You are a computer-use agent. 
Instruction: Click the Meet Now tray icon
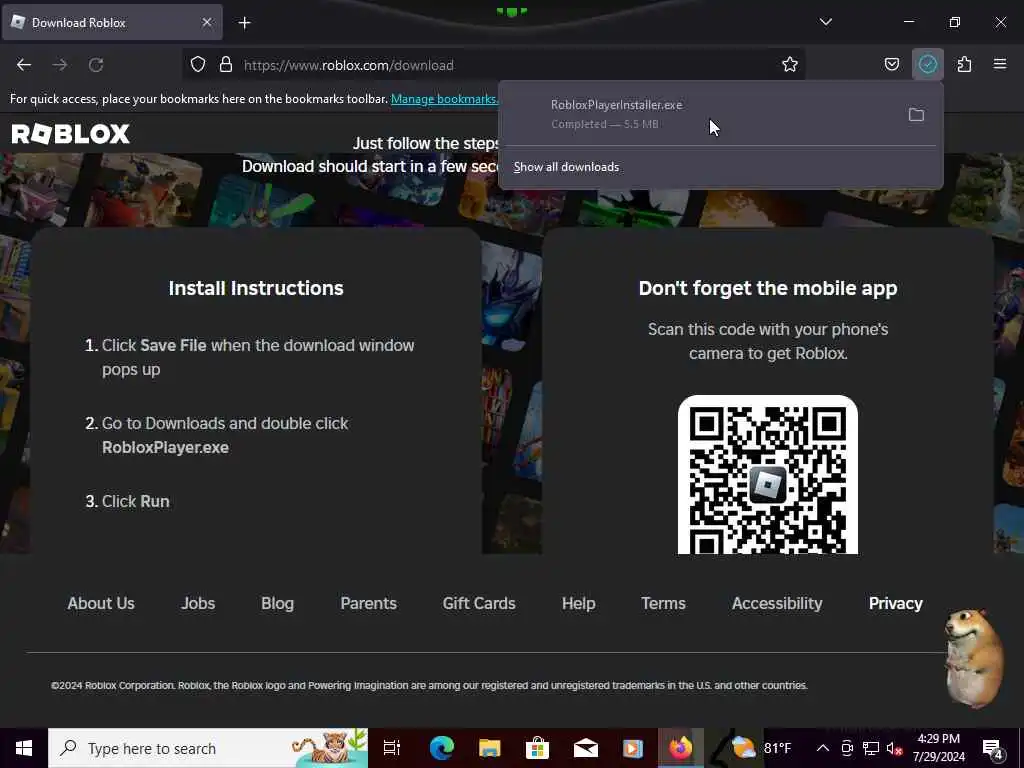click(847, 748)
